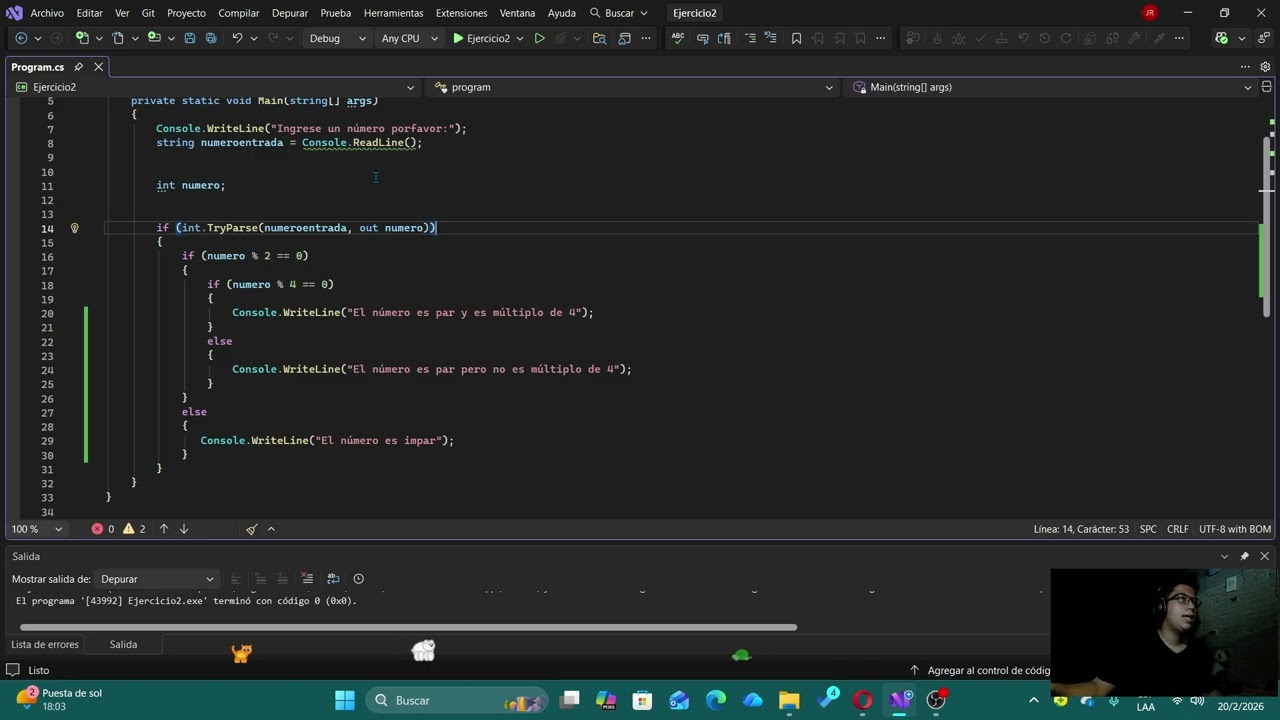Click the new project icon
This screenshot has width=1280, height=720.
(x=83, y=38)
